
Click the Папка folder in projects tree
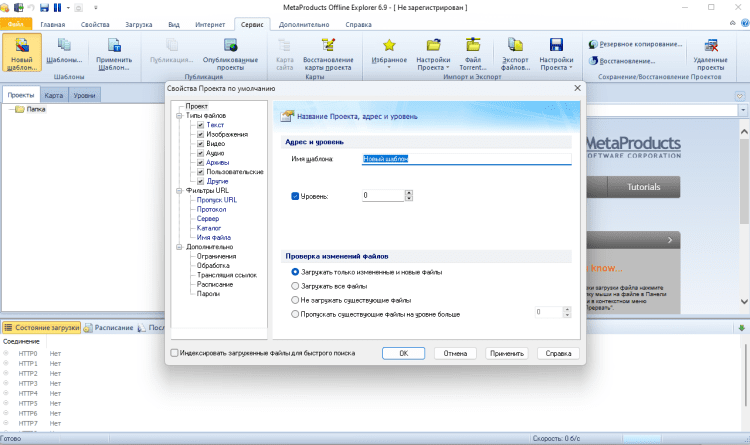pyautogui.click(x=31, y=110)
